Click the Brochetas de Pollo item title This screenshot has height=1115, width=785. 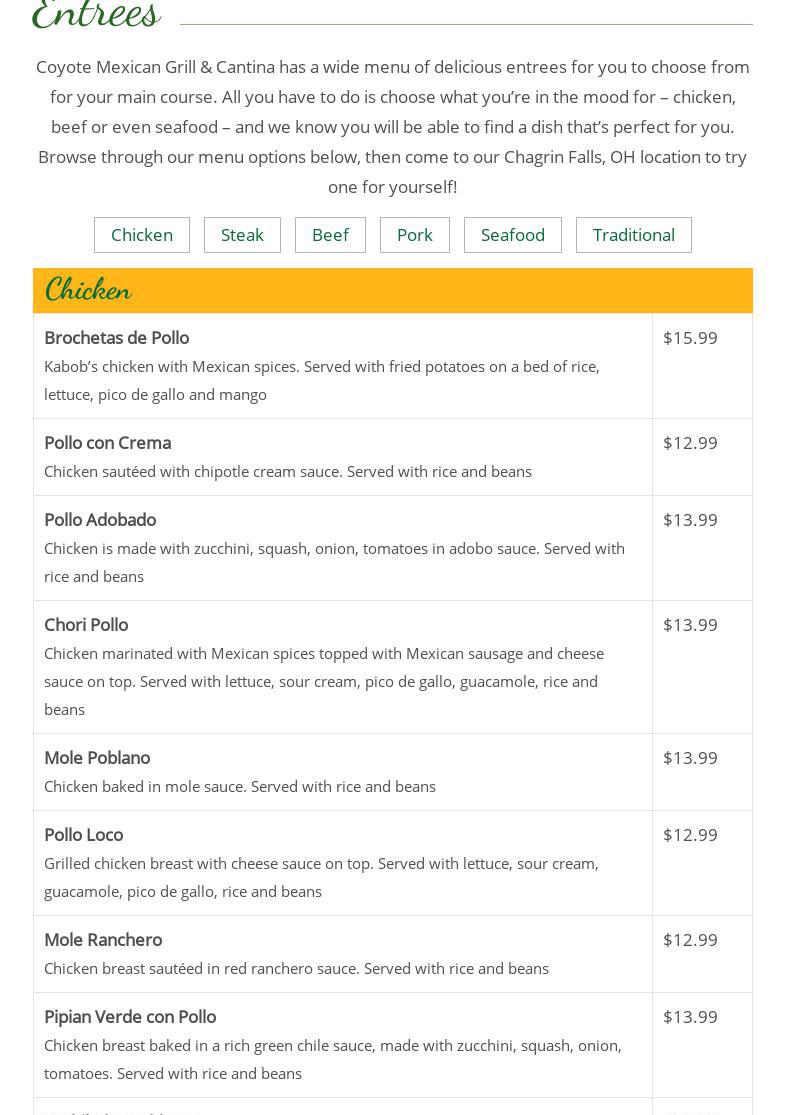tap(116, 338)
